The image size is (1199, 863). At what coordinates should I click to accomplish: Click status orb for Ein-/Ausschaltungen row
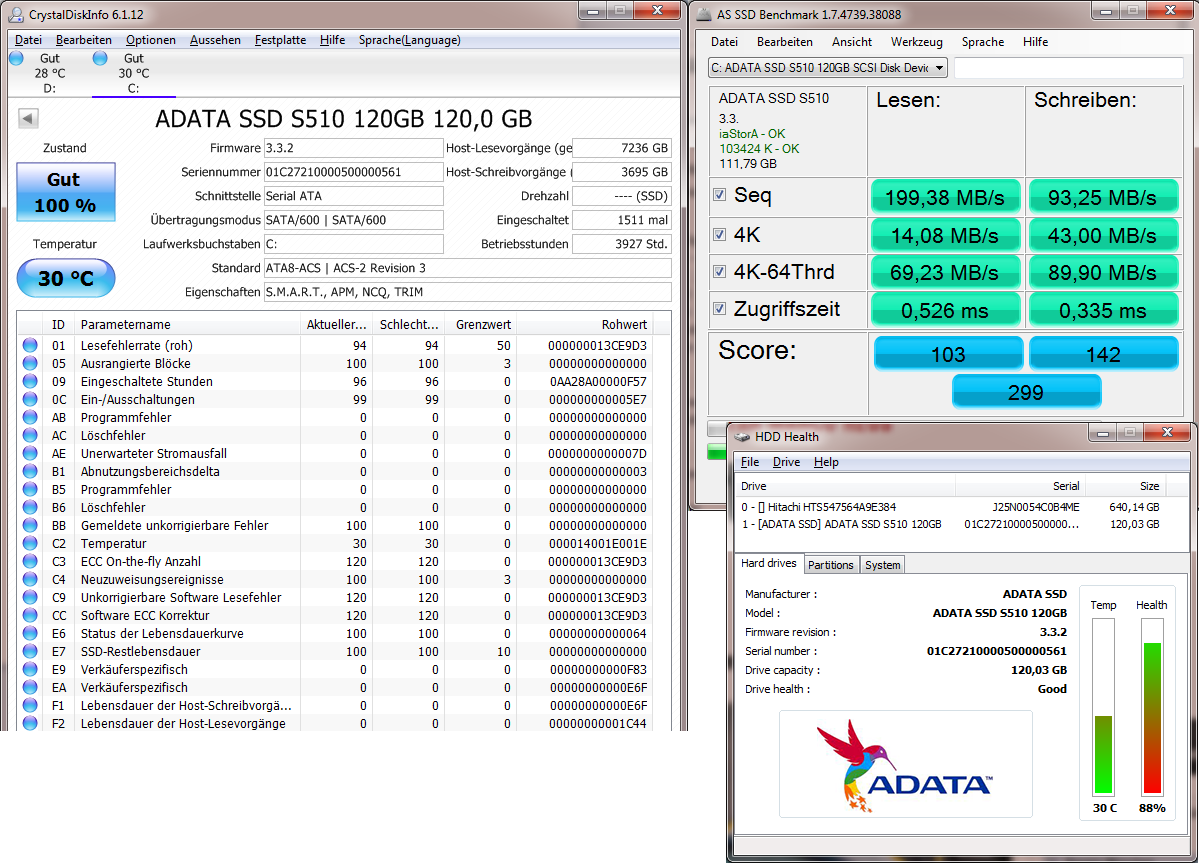click(x=30, y=399)
